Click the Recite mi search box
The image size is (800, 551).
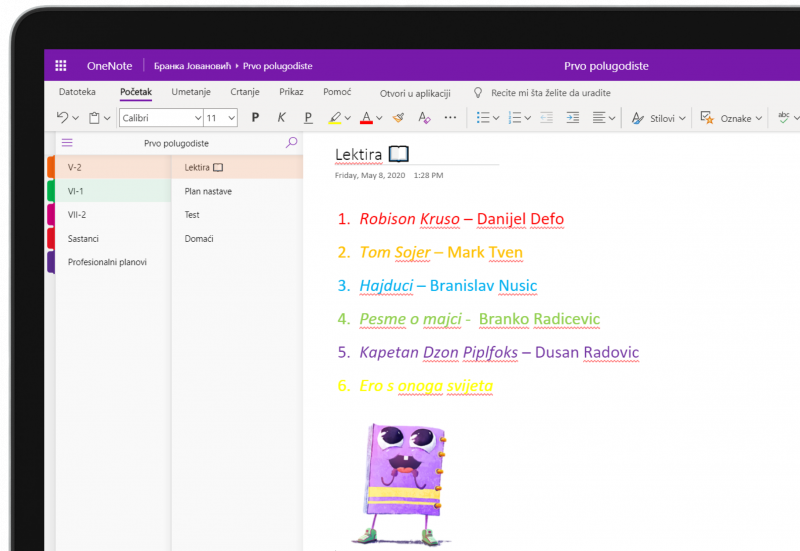point(551,93)
